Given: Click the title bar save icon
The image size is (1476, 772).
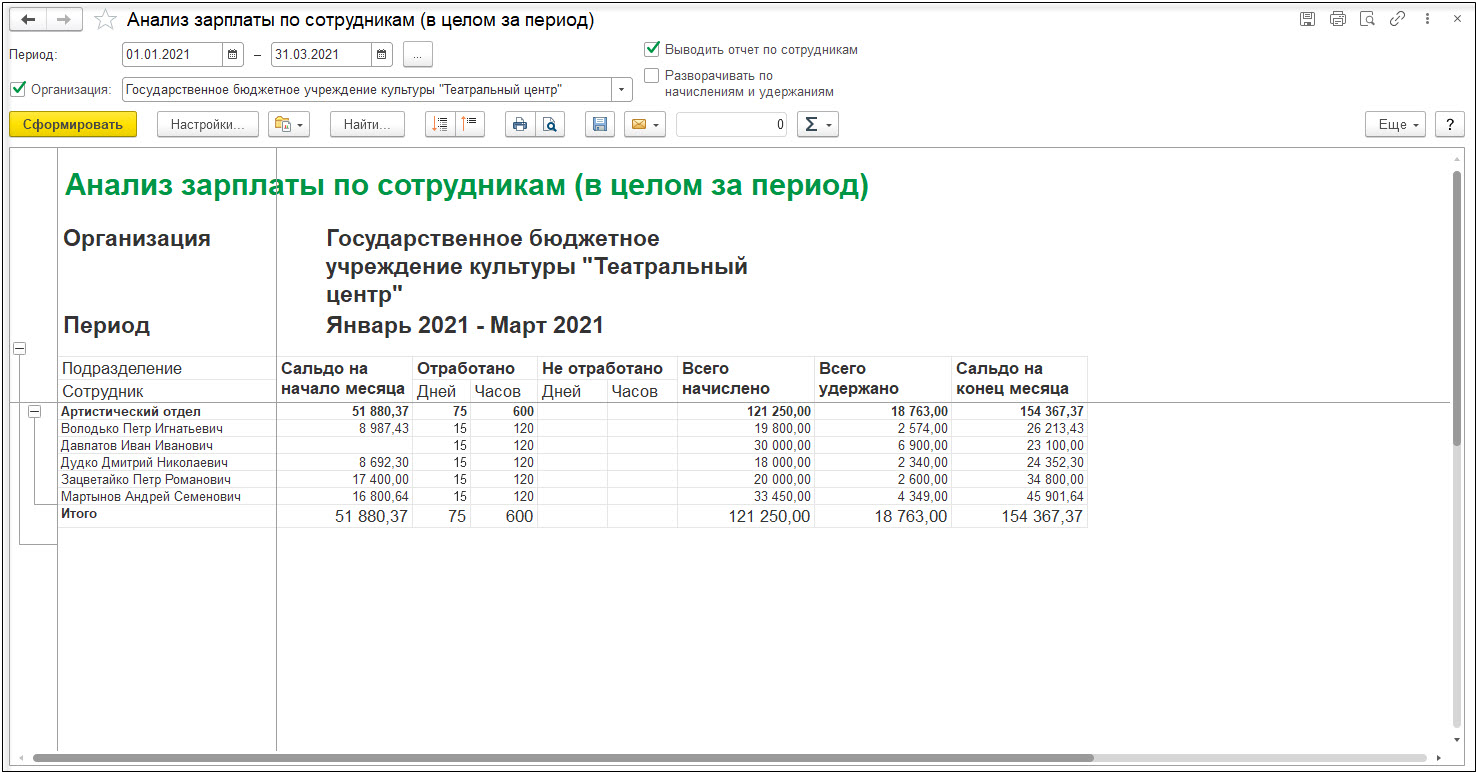Looking at the screenshot, I should point(1307,19).
